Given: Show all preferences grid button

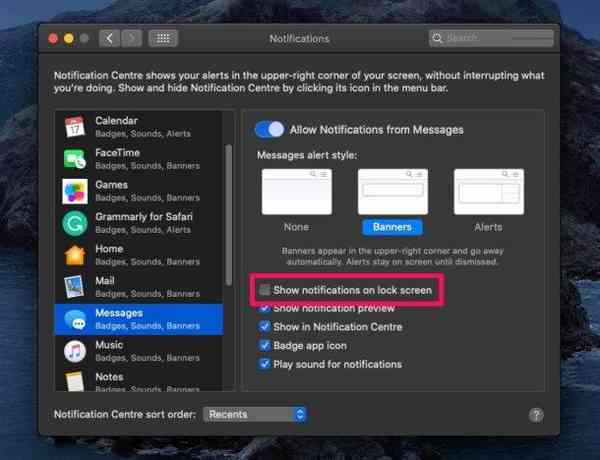Looking at the screenshot, I should [163, 38].
